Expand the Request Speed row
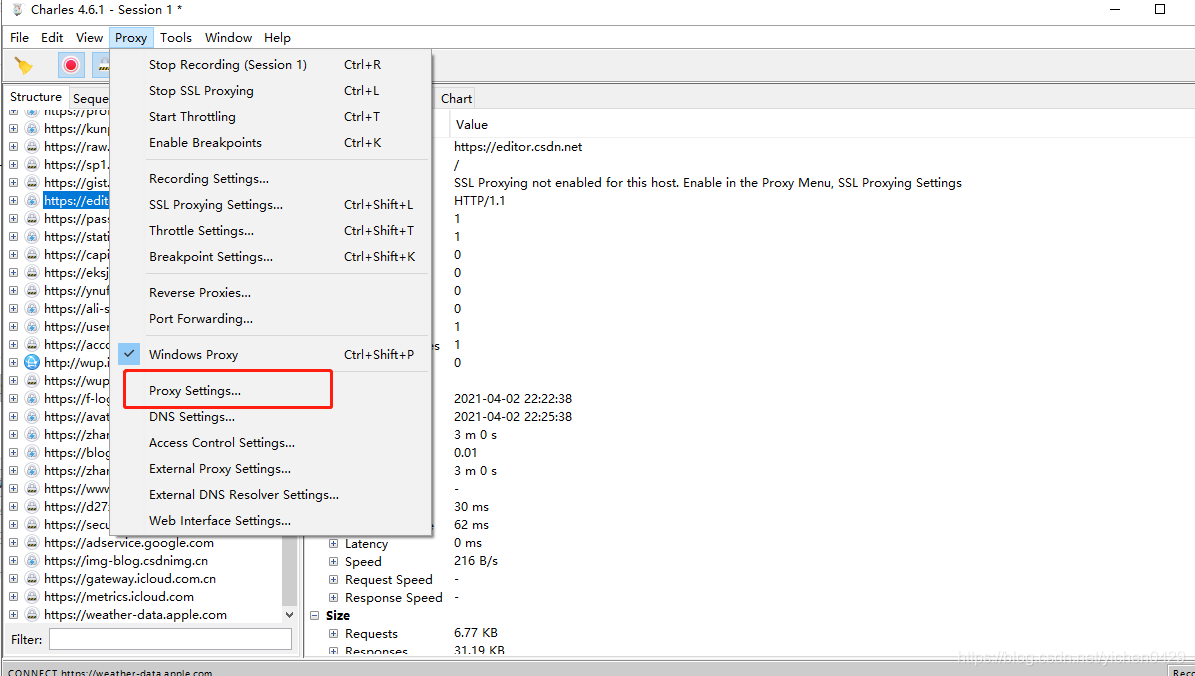Viewport: 1195px width, 676px height. pos(334,580)
